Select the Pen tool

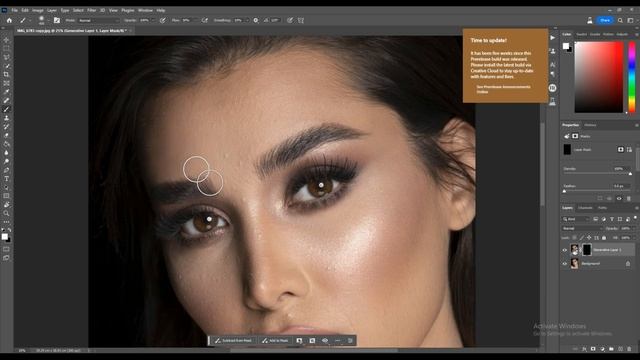click(x=7, y=170)
